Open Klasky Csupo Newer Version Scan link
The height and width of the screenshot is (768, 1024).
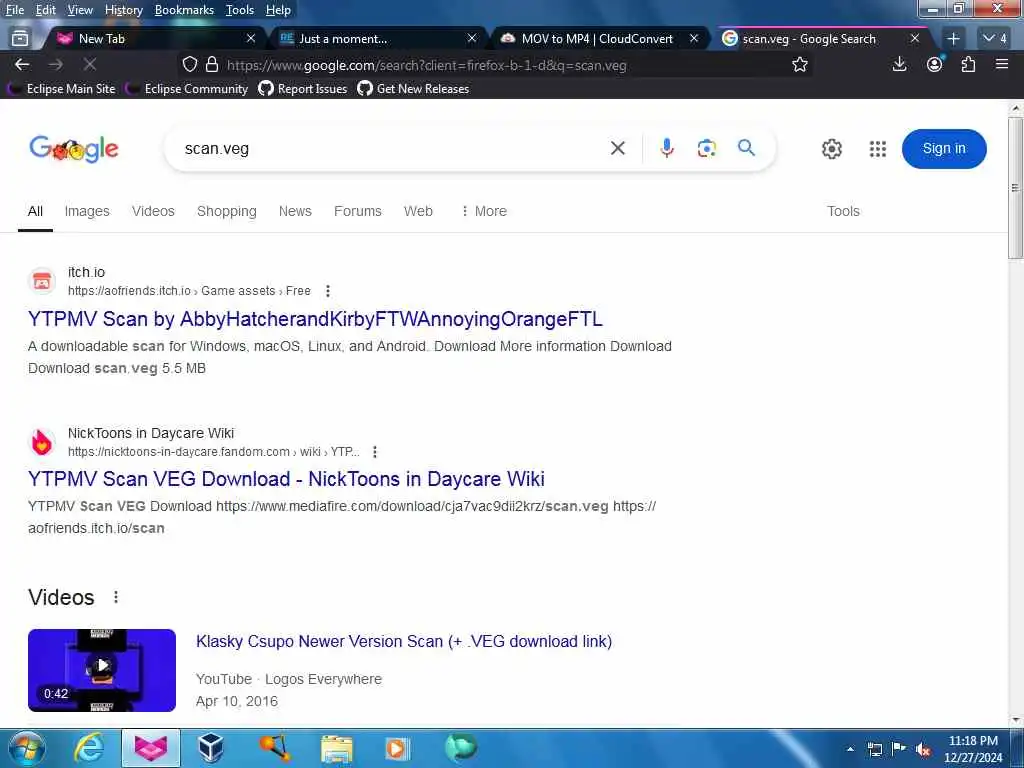(x=404, y=641)
